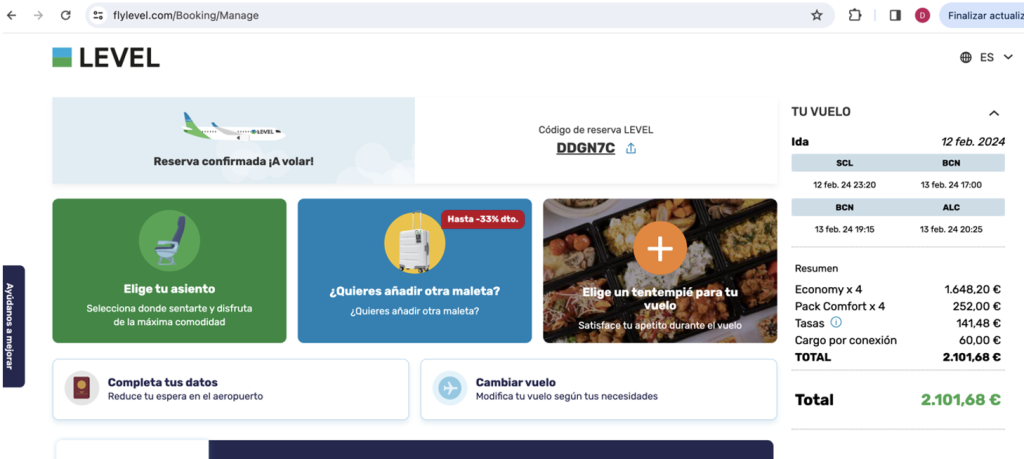Toggle the browser side panel icon
Screen dimensions: 1024x459
[895, 16]
